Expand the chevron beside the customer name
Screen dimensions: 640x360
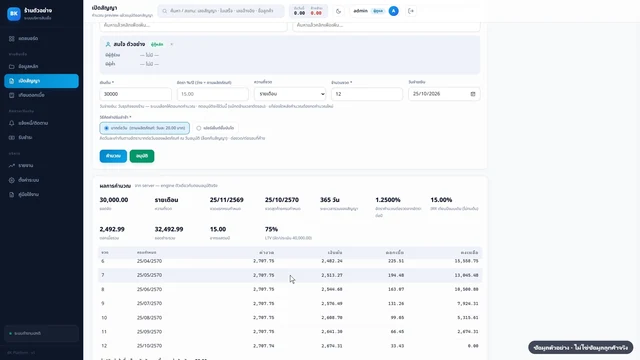click(x=171, y=44)
